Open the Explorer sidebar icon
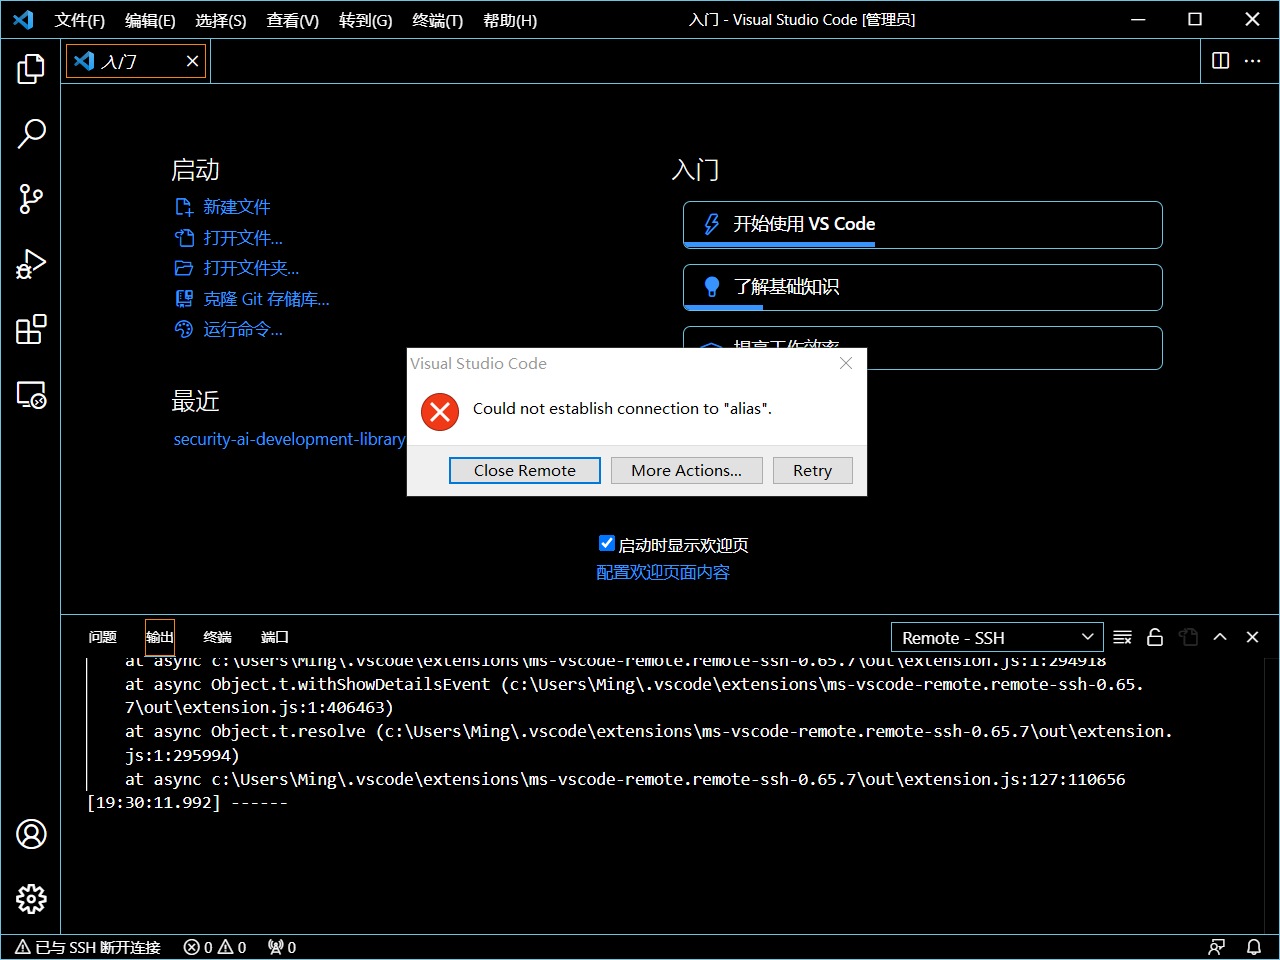The height and width of the screenshot is (960, 1280). (x=31, y=68)
